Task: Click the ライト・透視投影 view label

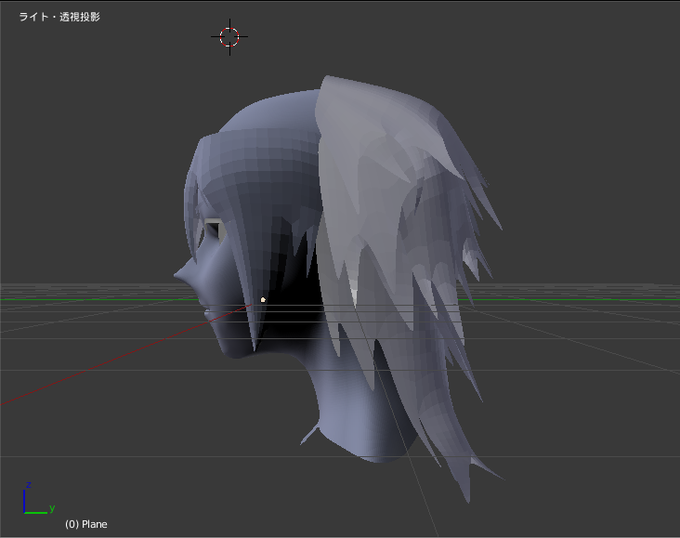Action: point(60,17)
